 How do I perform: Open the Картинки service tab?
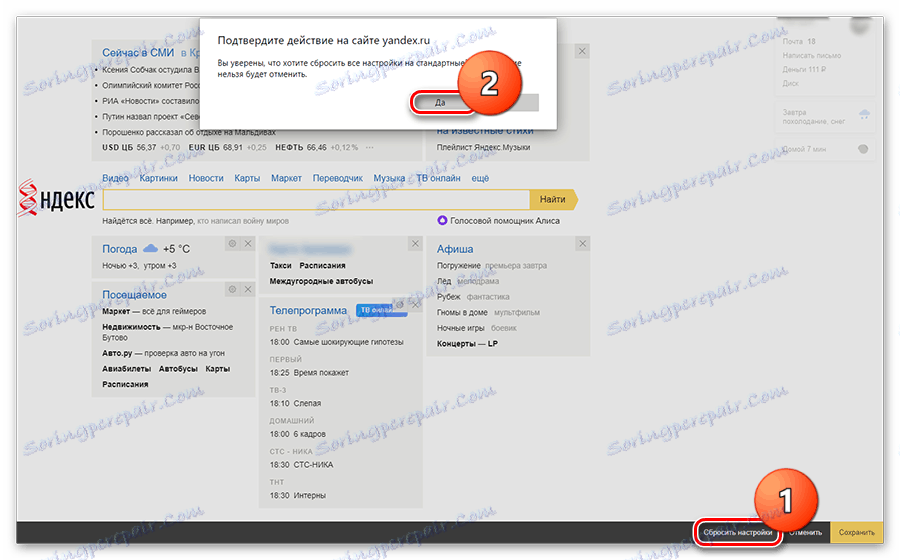[158, 178]
